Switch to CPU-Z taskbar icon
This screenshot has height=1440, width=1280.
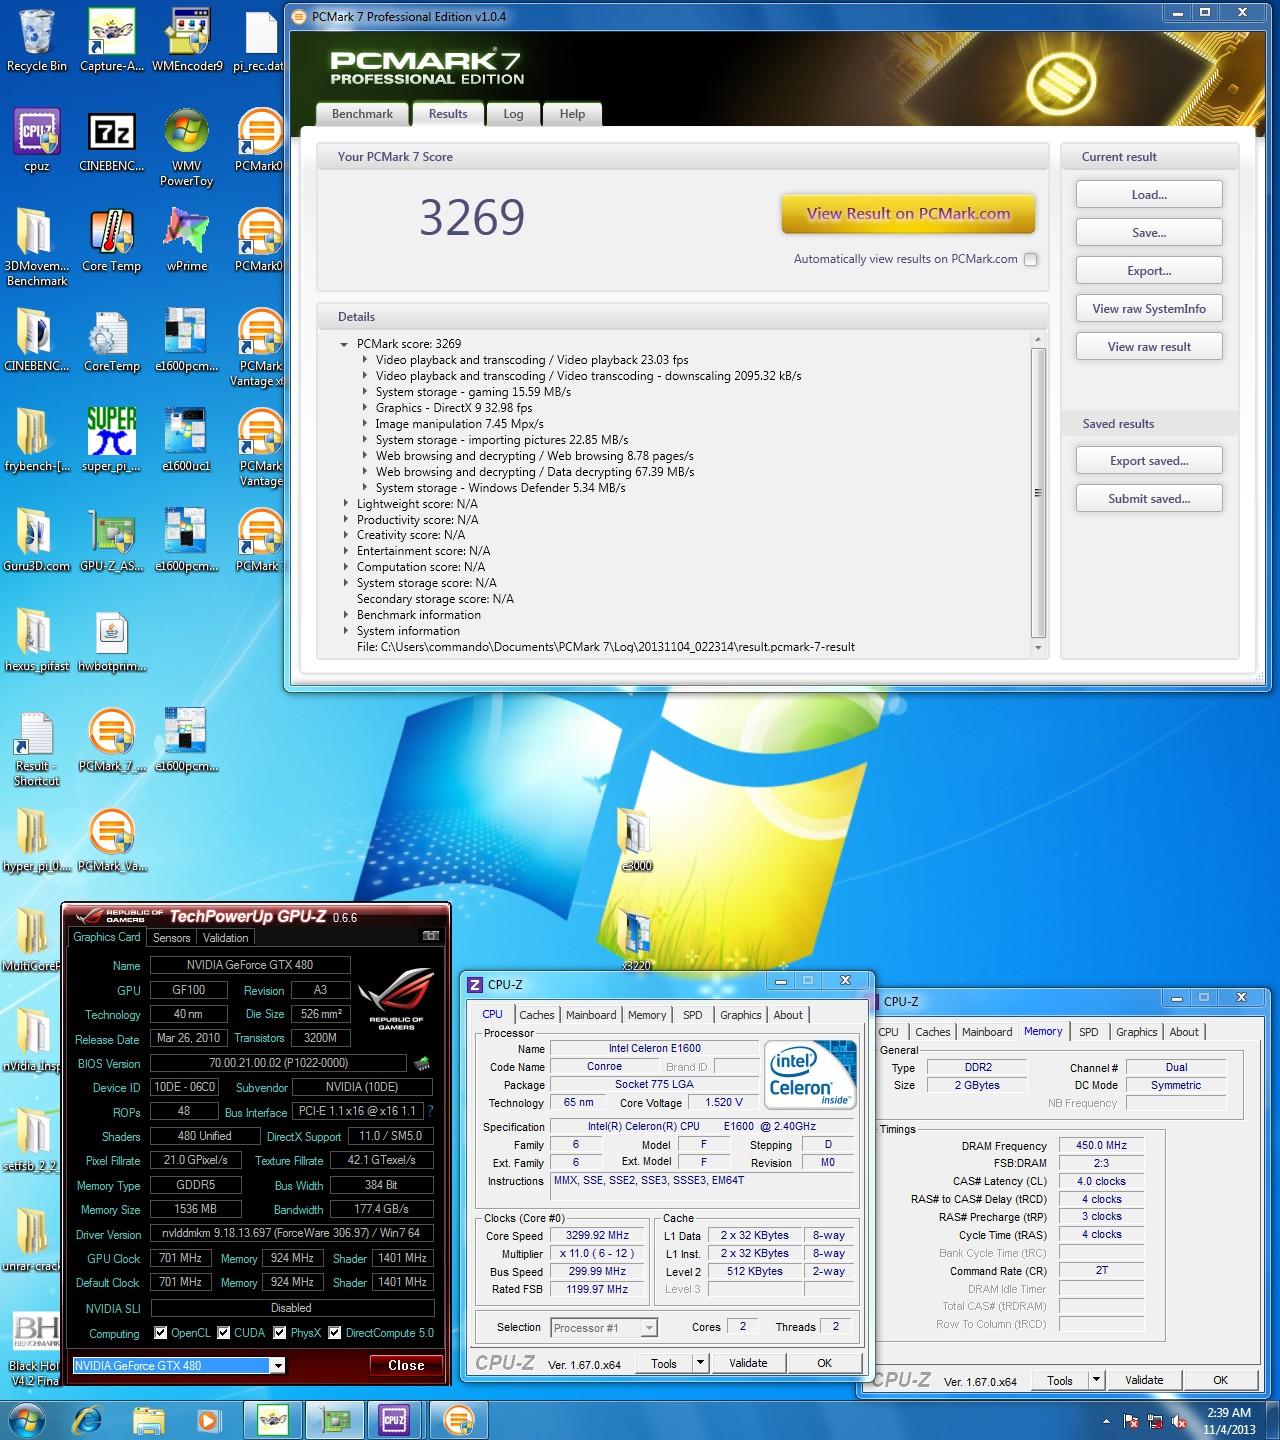(394, 1420)
